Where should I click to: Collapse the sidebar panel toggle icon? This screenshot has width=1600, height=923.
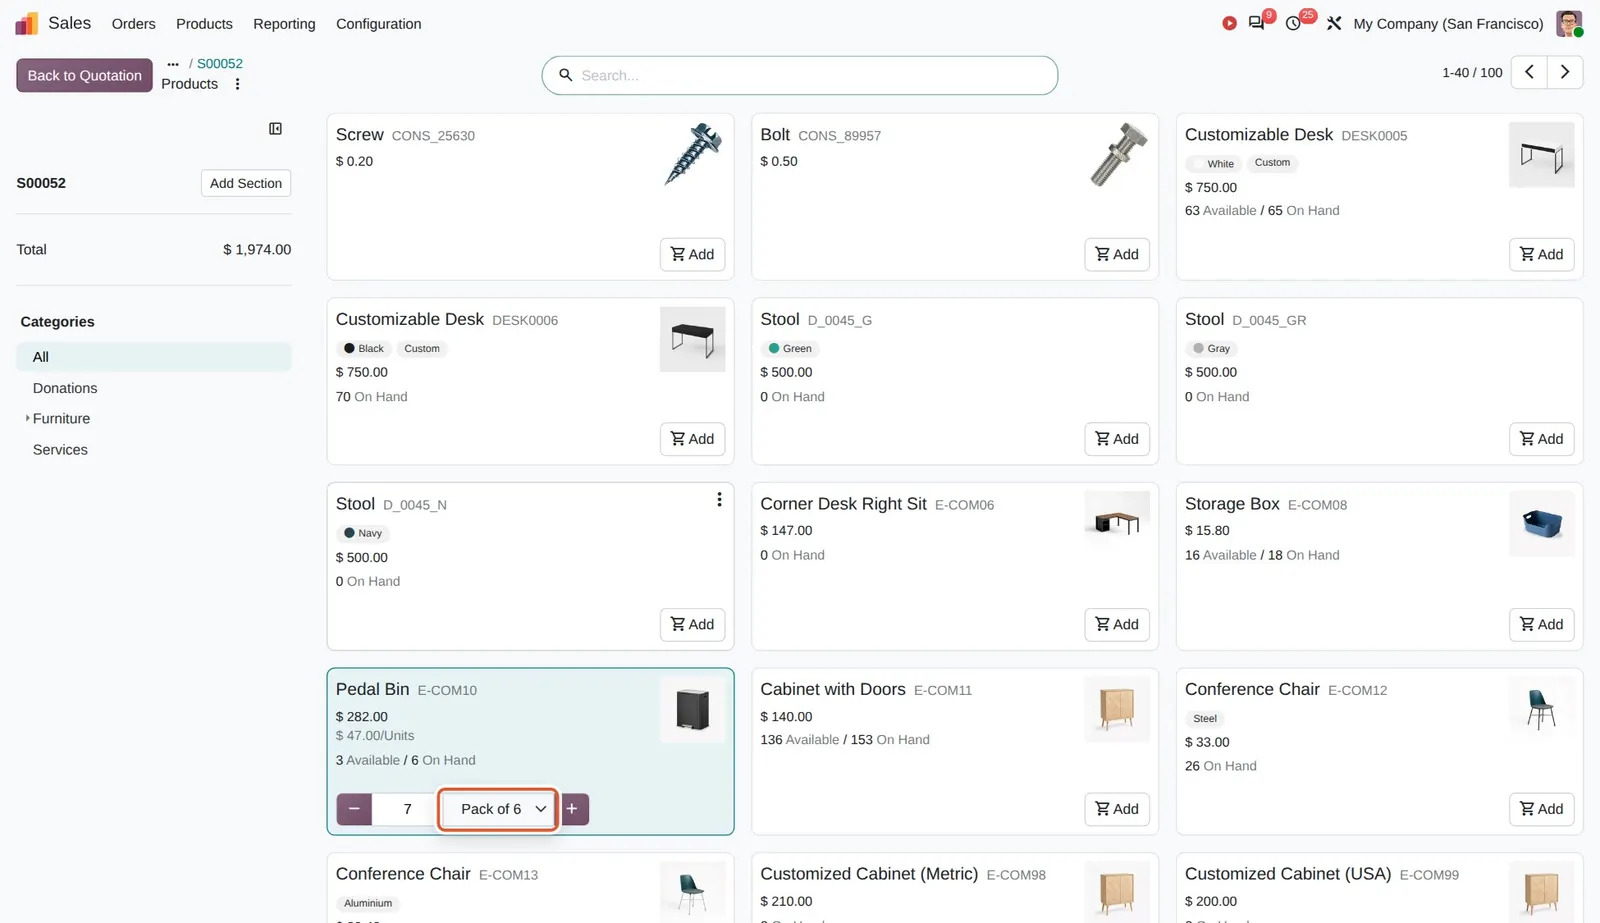(276, 129)
